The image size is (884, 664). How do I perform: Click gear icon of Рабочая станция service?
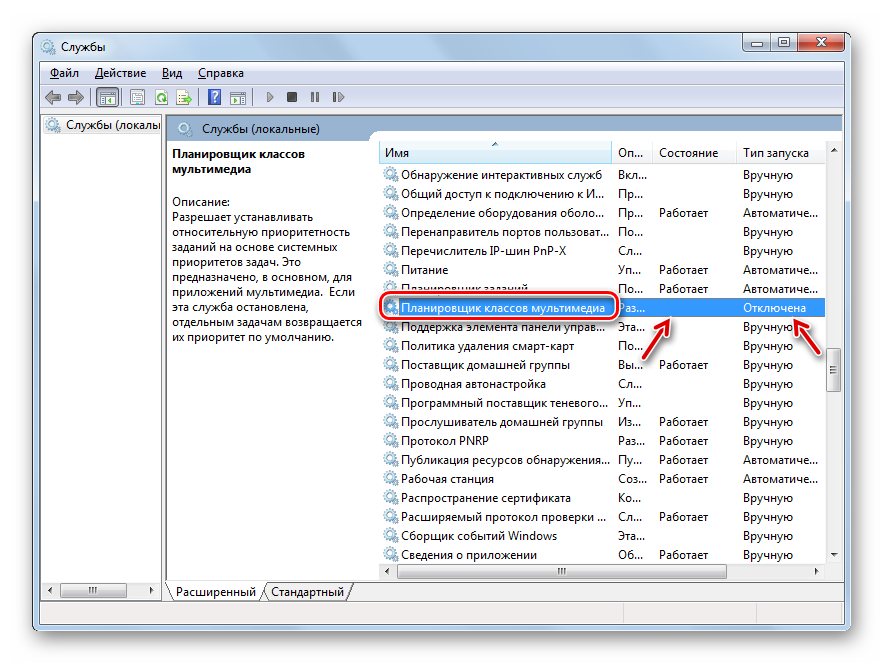click(x=391, y=479)
